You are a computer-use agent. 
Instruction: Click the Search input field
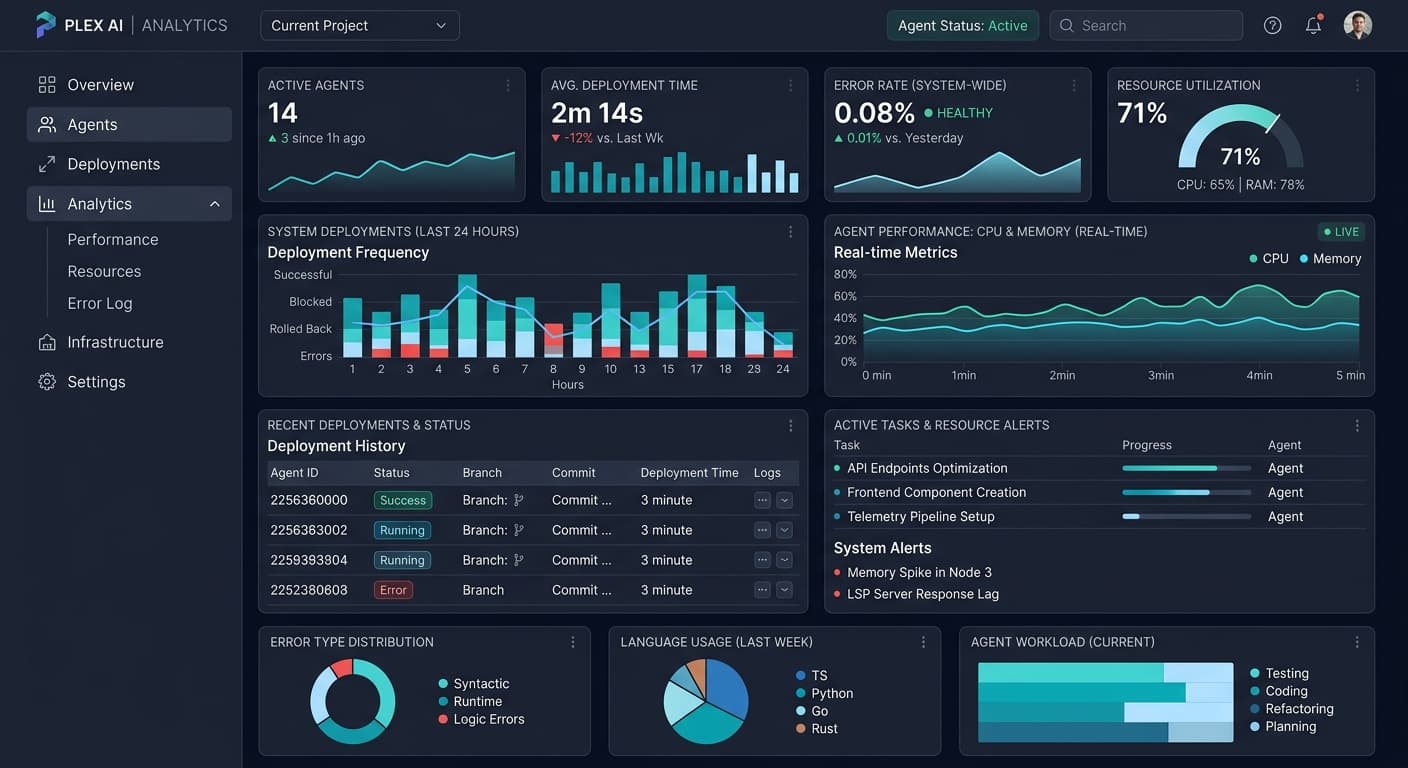[1146, 25]
